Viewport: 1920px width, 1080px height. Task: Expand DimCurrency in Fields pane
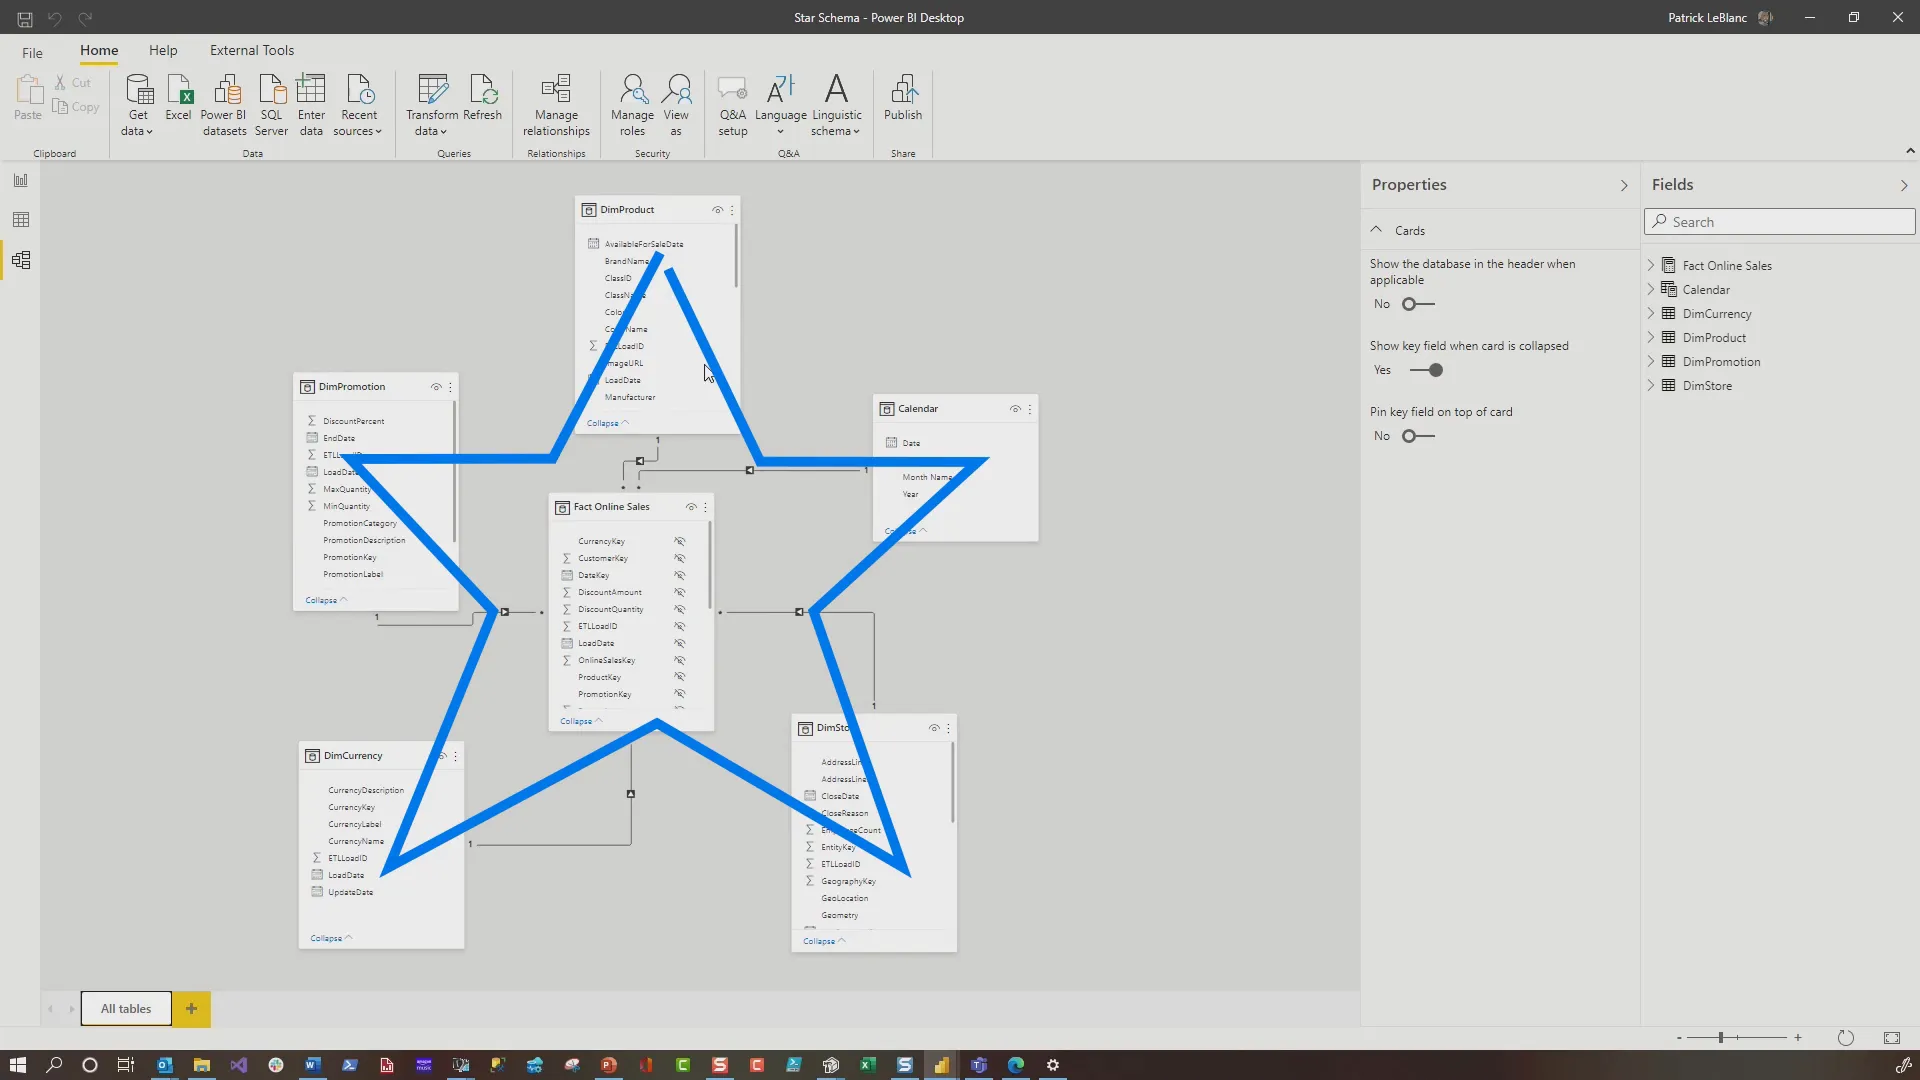(1651, 313)
